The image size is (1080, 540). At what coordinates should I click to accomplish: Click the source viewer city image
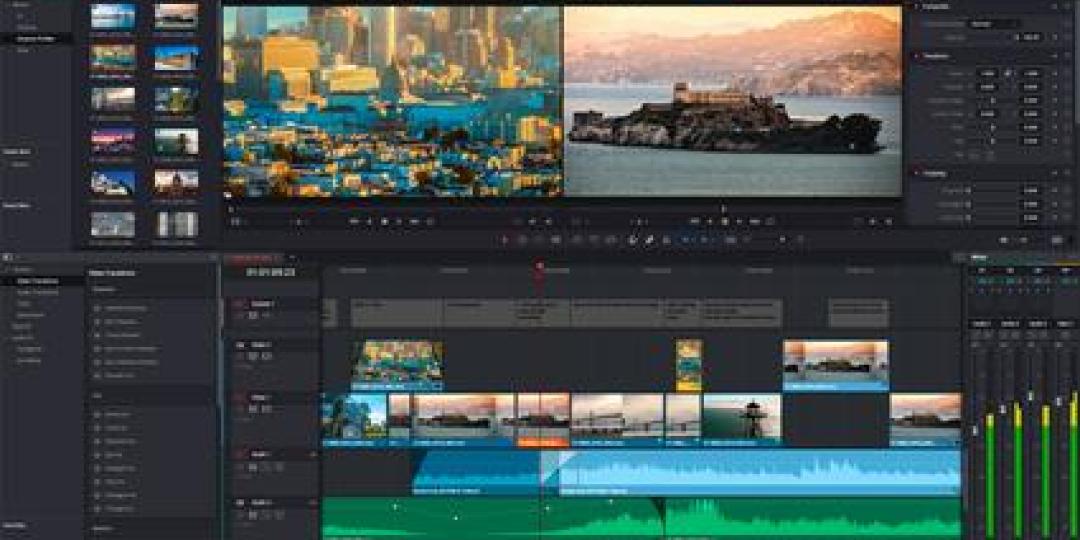coord(393,102)
